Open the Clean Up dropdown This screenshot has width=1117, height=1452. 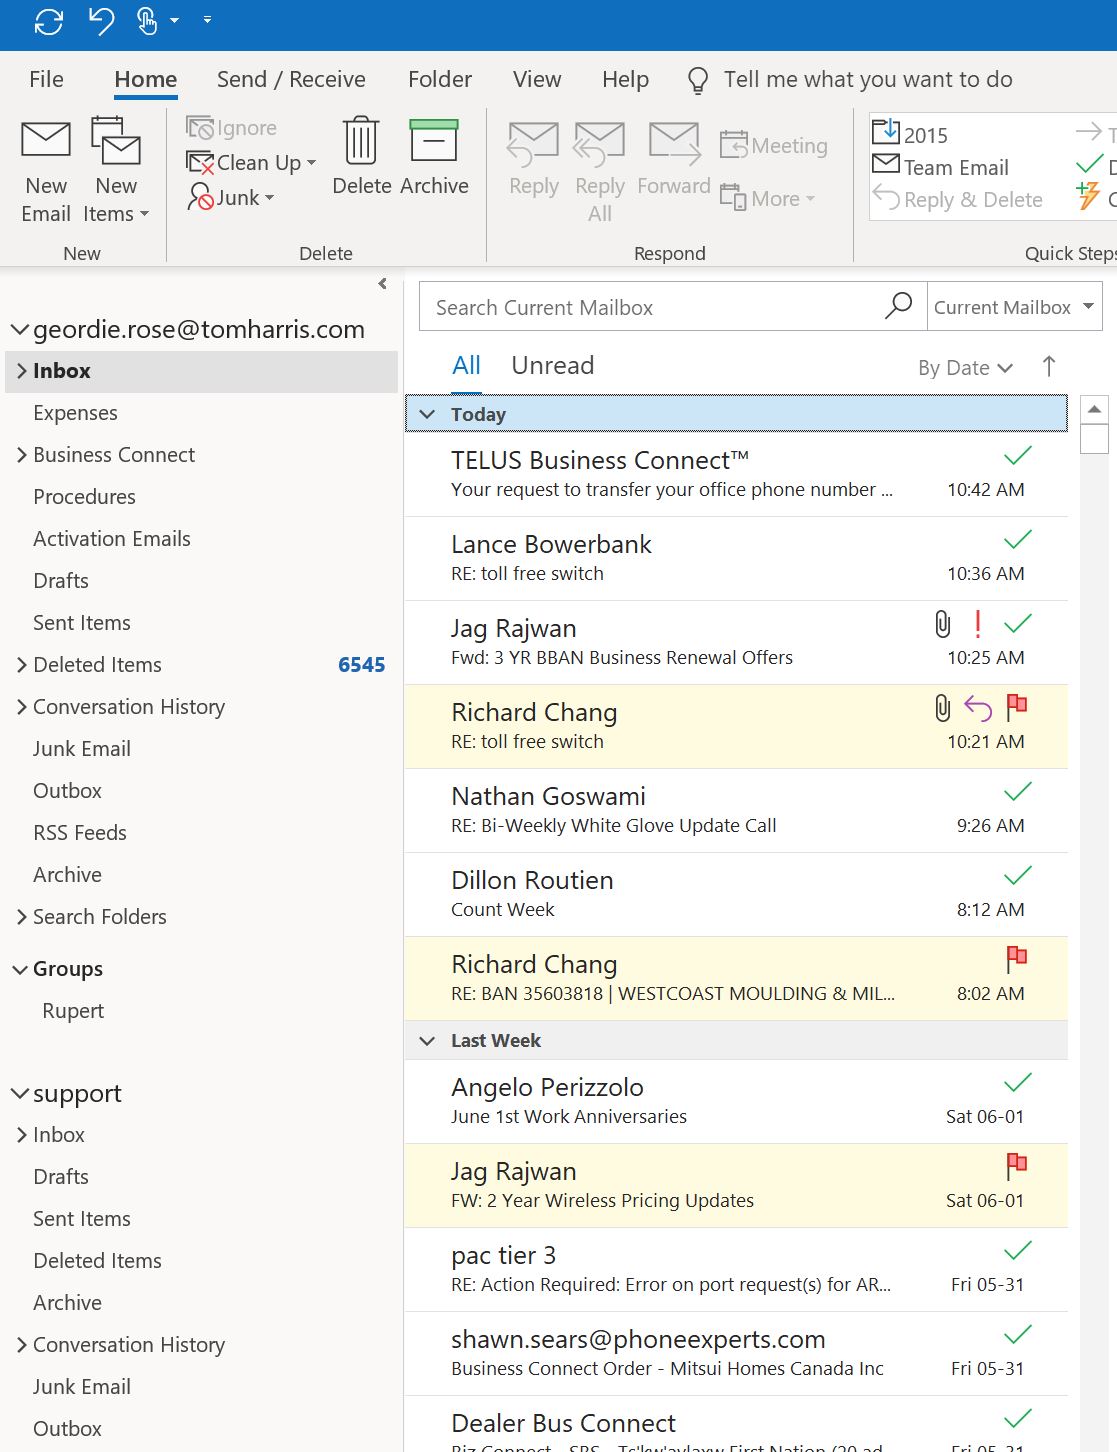252,163
